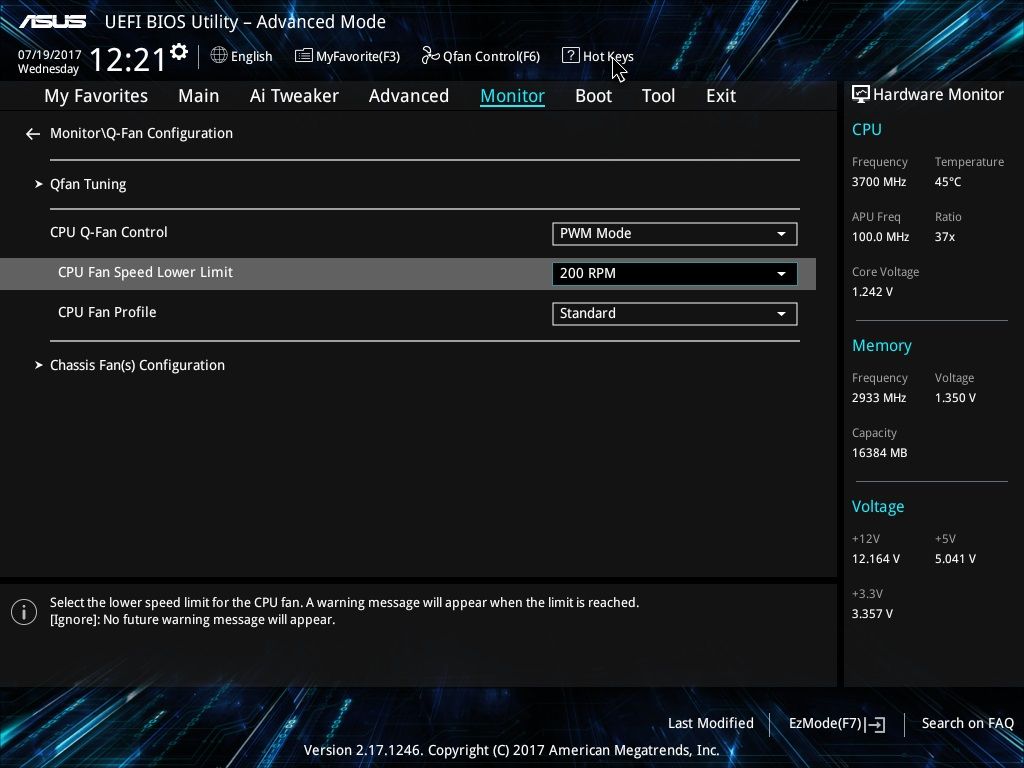The image size is (1024, 768).
Task: Click the CPU Fan Profile label
Action: tap(107, 312)
